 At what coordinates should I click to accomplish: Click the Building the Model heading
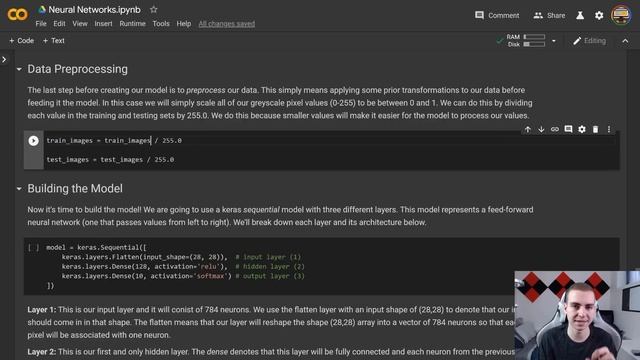click(75, 189)
